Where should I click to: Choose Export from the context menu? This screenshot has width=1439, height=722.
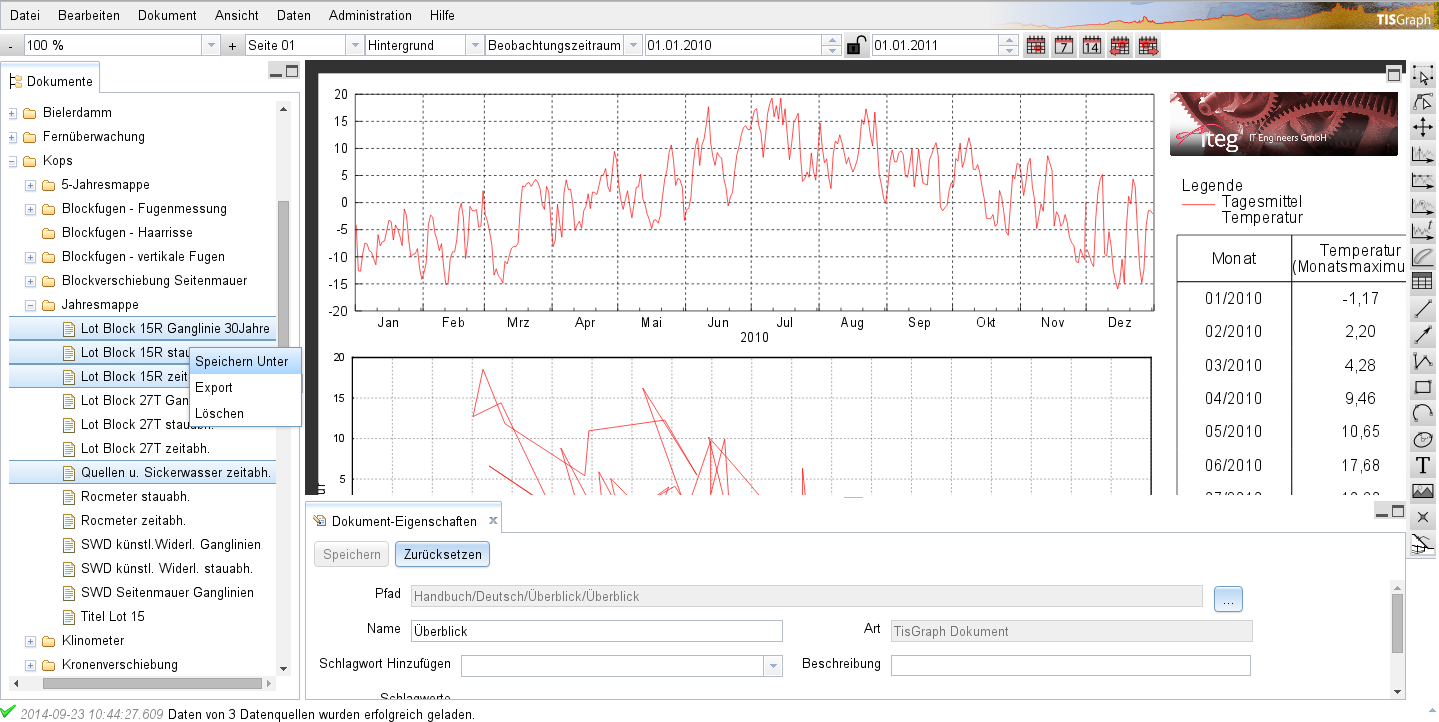[x=214, y=387]
